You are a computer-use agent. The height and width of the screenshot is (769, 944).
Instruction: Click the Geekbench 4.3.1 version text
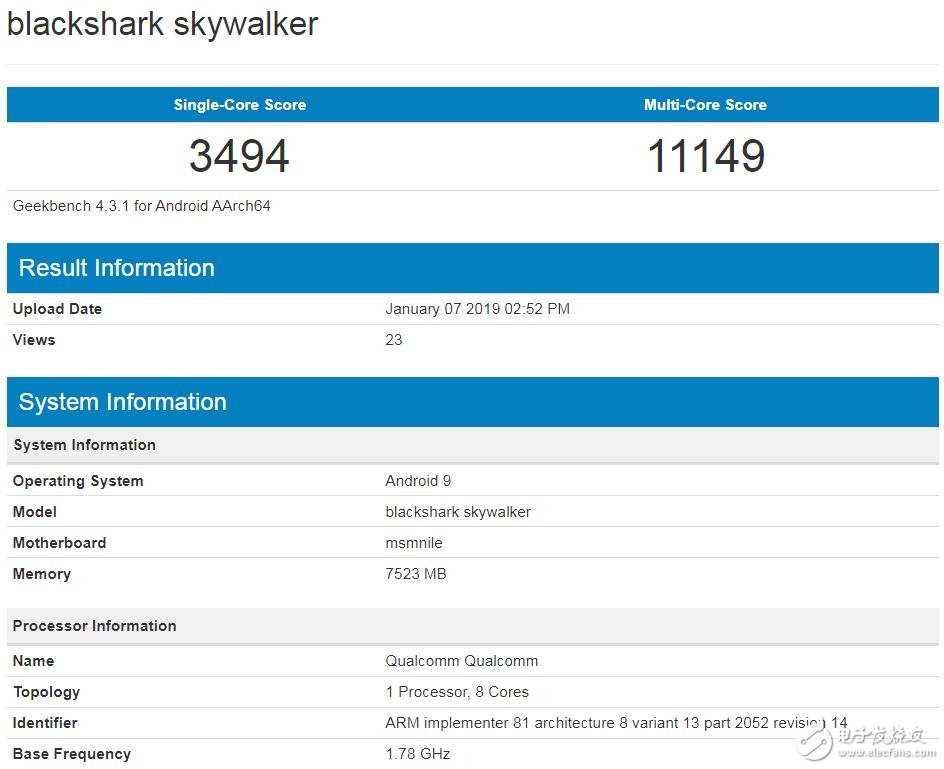pyautogui.click(x=142, y=206)
